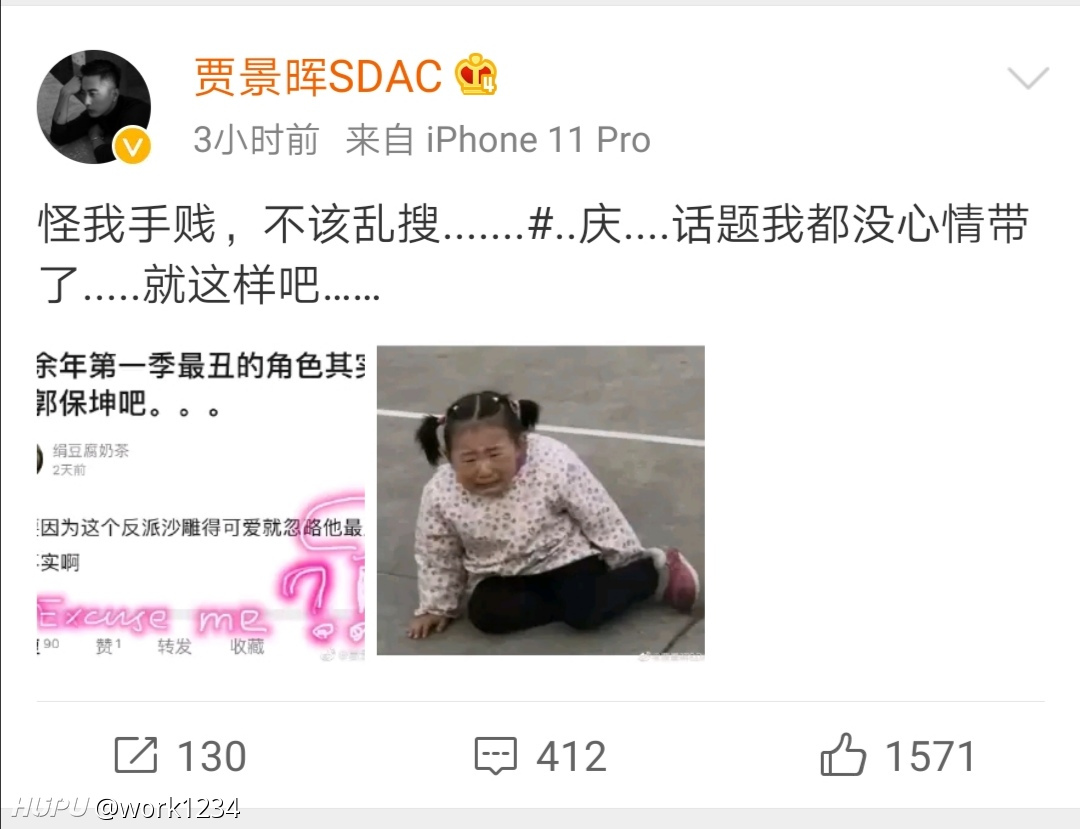Screen dimensions: 1080x829
Task: Like the post with thumbs-up icon
Action: [x=842, y=754]
